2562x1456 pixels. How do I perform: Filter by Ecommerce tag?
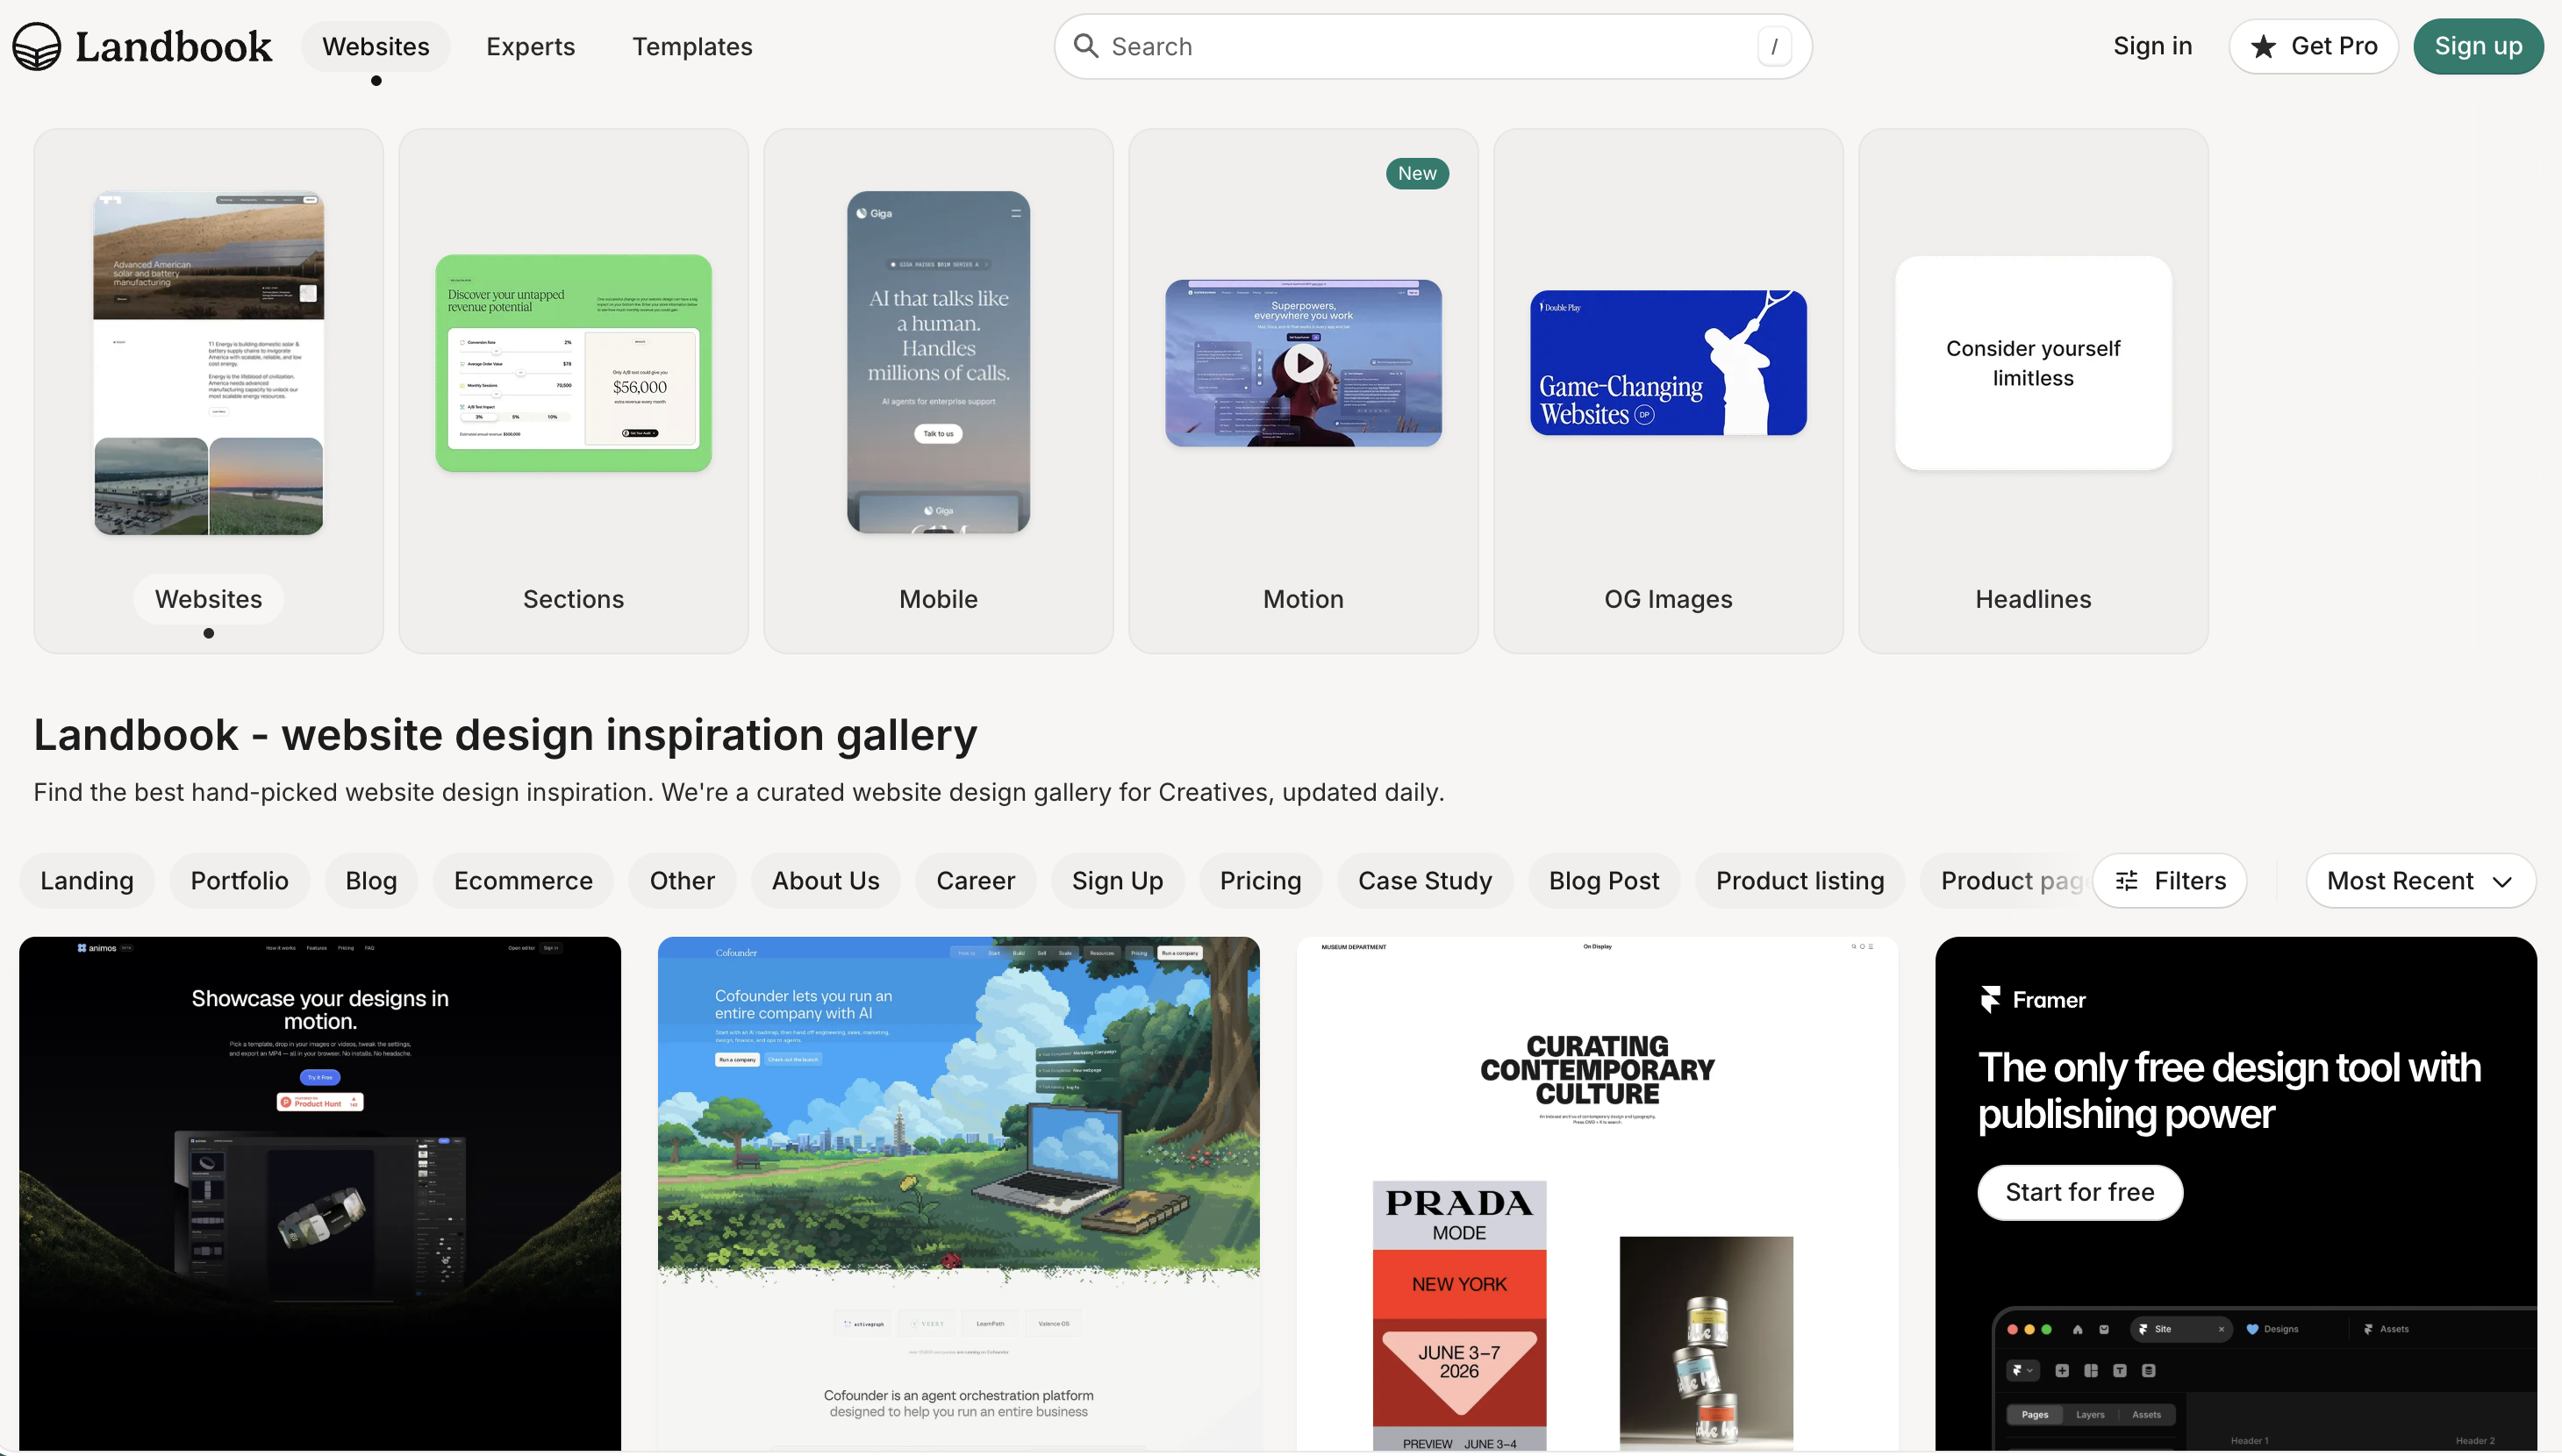click(x=523, y=880)
